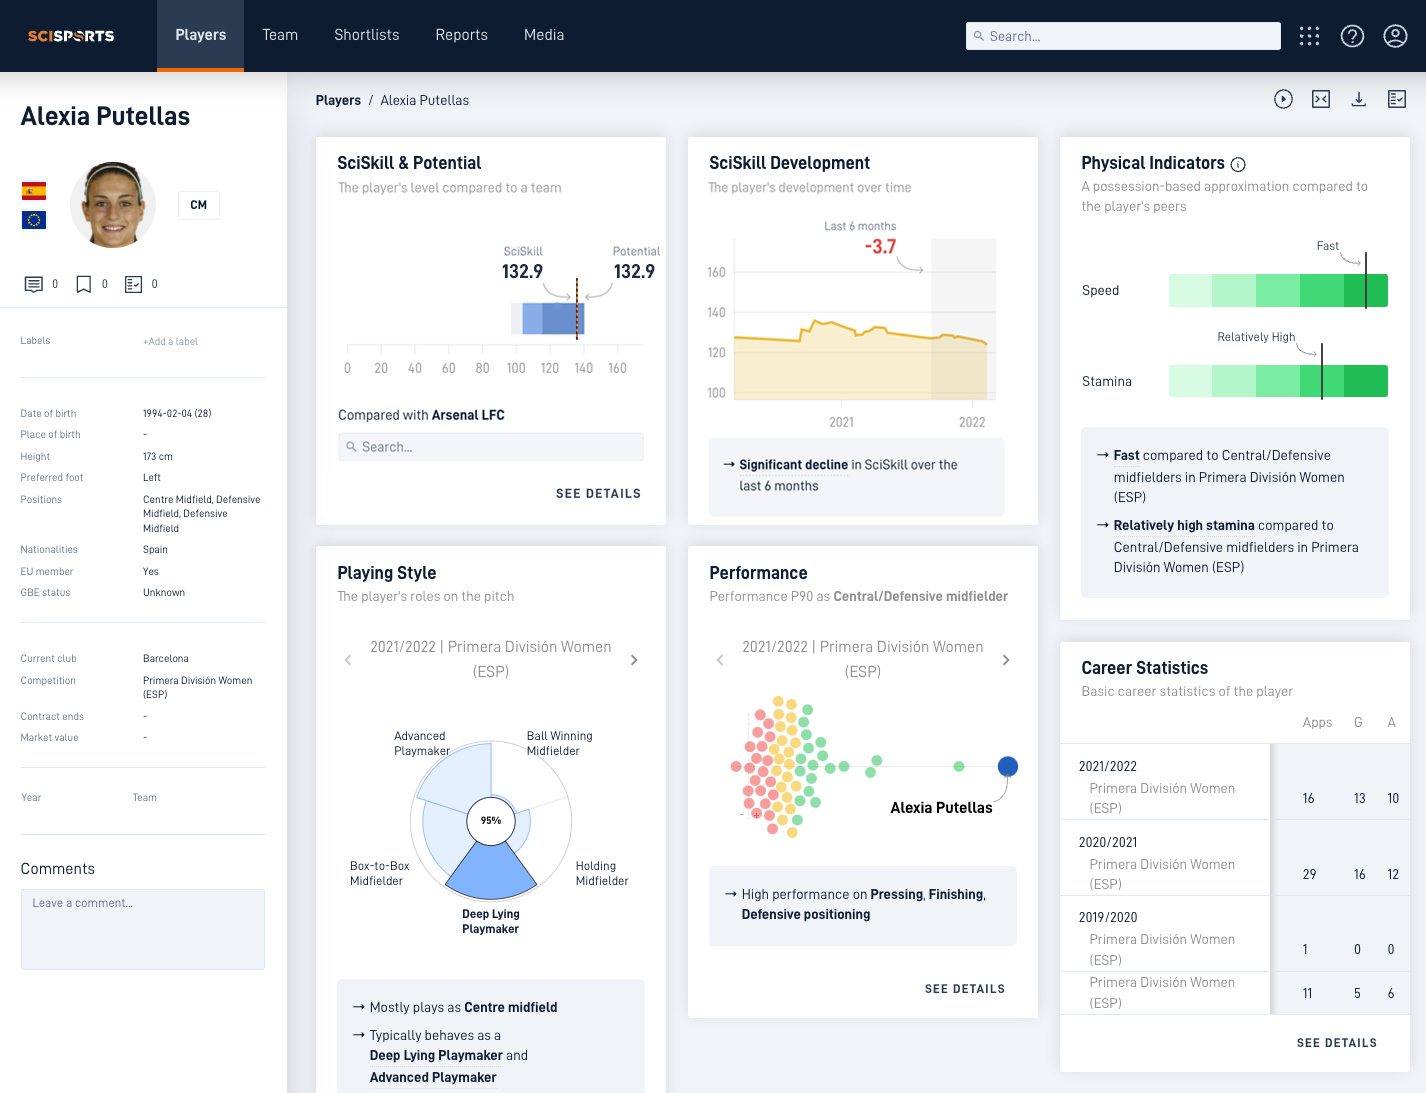Image resolution: width=1426 pixels, height=1093 pixels.
Task: Open the Players tab
Action: click(x=200, y=35)
